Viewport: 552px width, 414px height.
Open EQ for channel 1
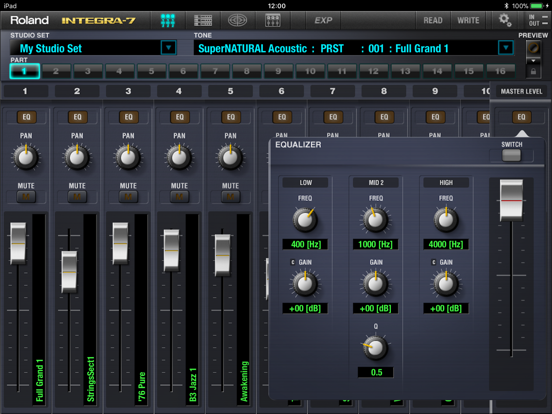tap(26, 117)
